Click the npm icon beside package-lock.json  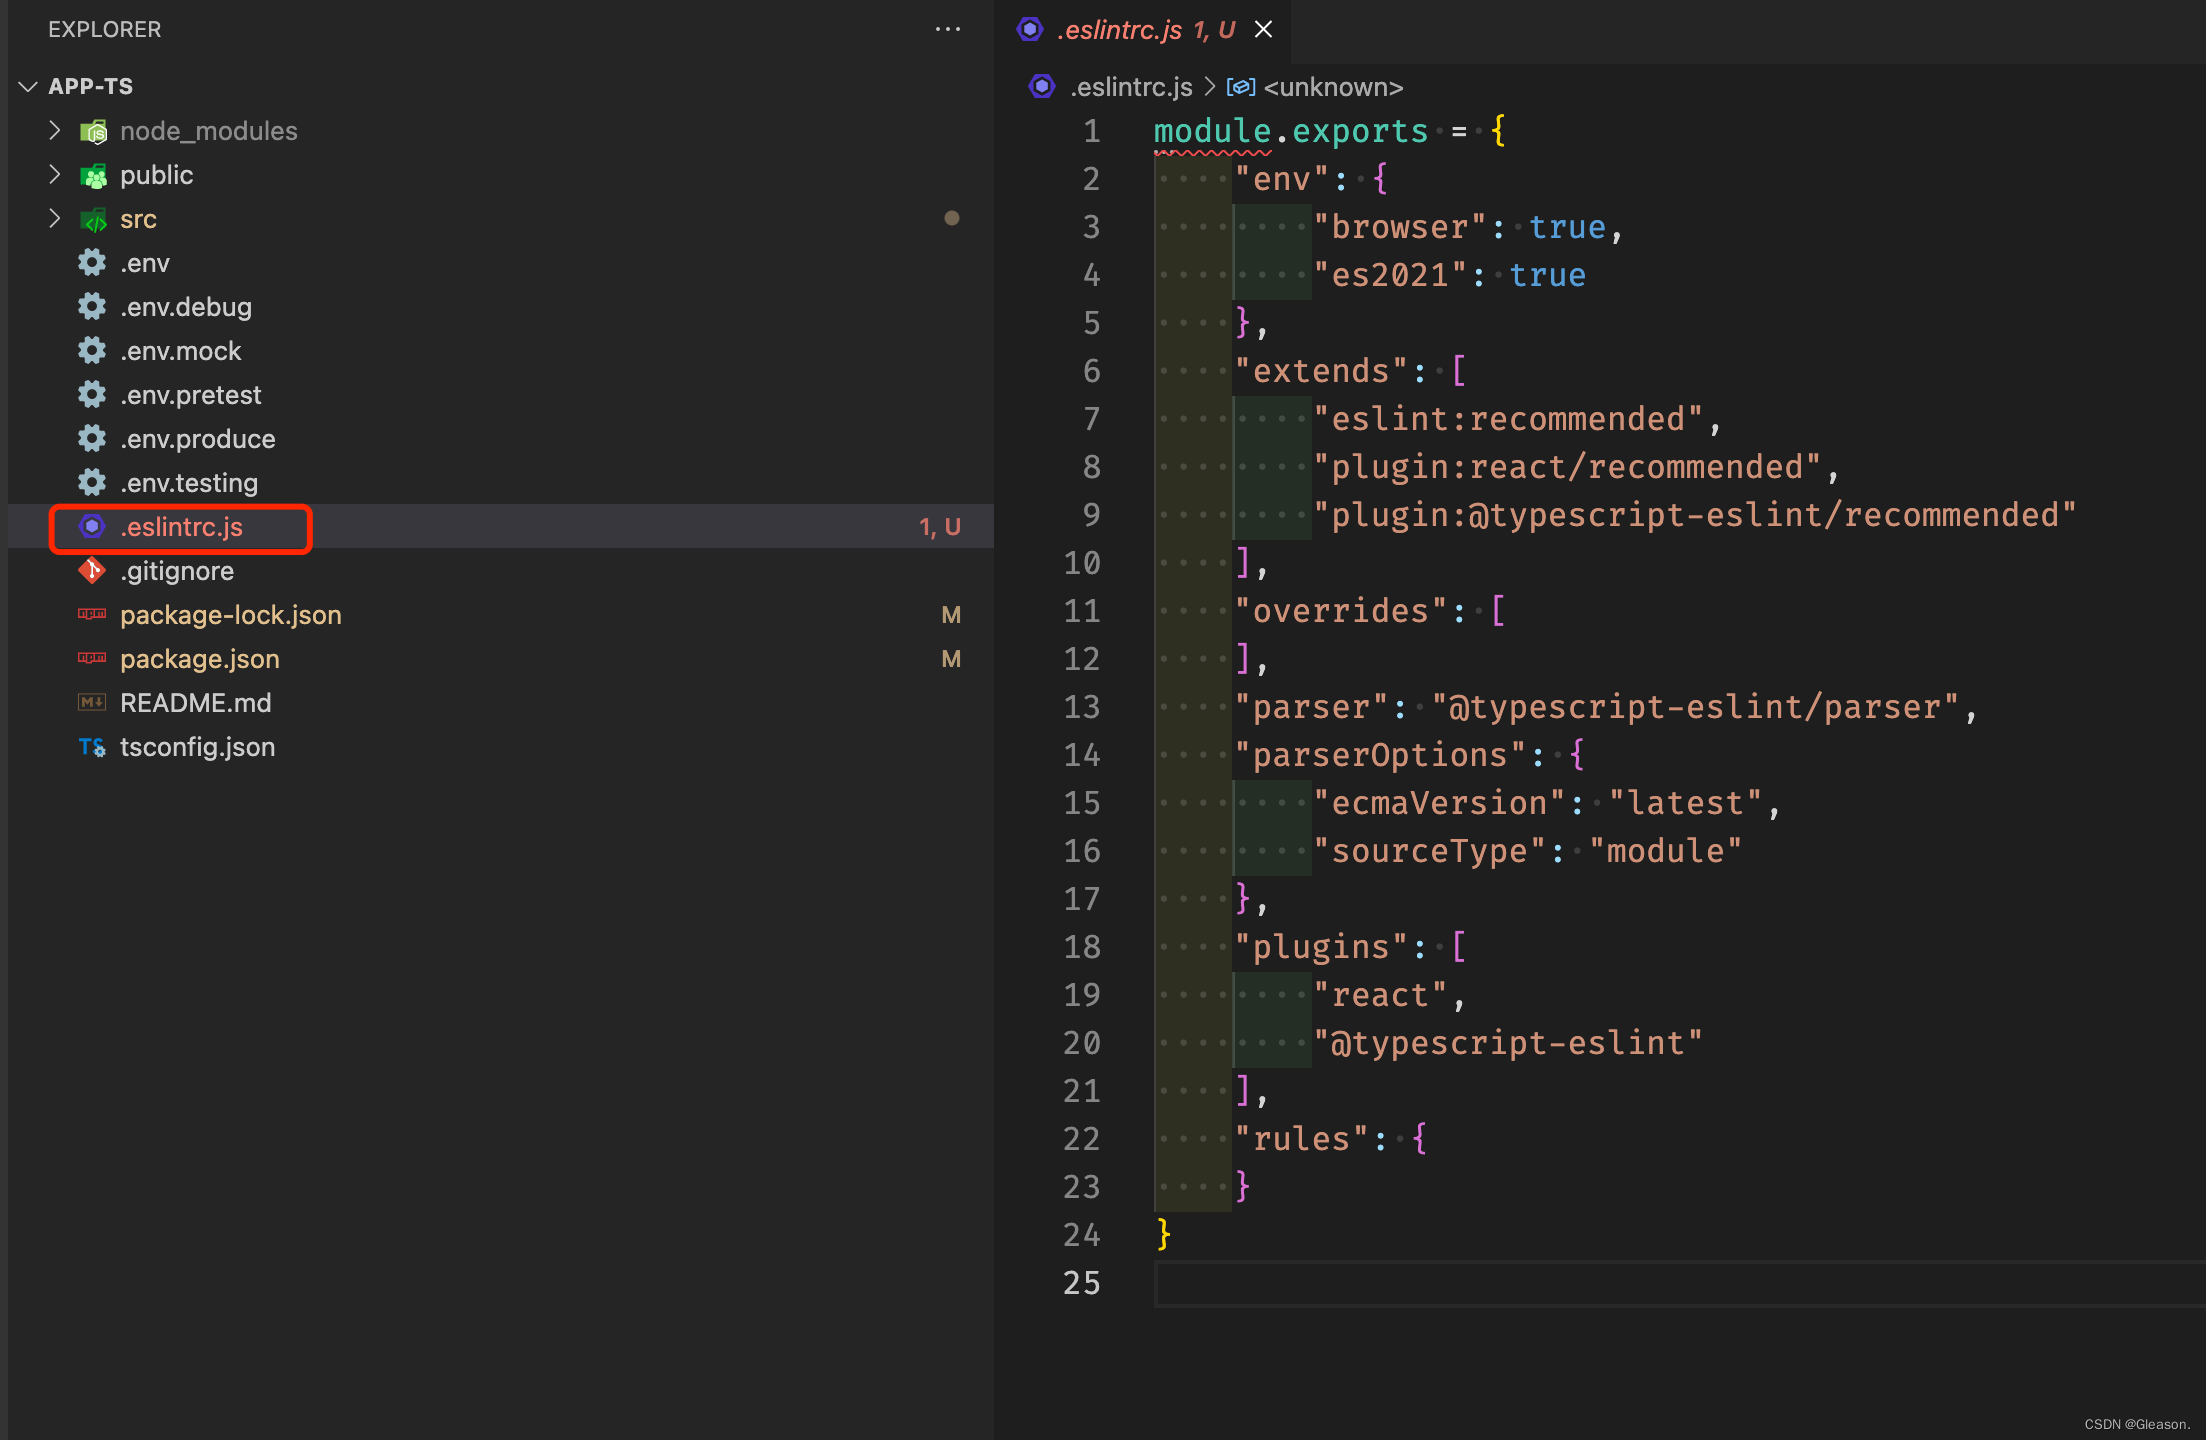[92, 614]
